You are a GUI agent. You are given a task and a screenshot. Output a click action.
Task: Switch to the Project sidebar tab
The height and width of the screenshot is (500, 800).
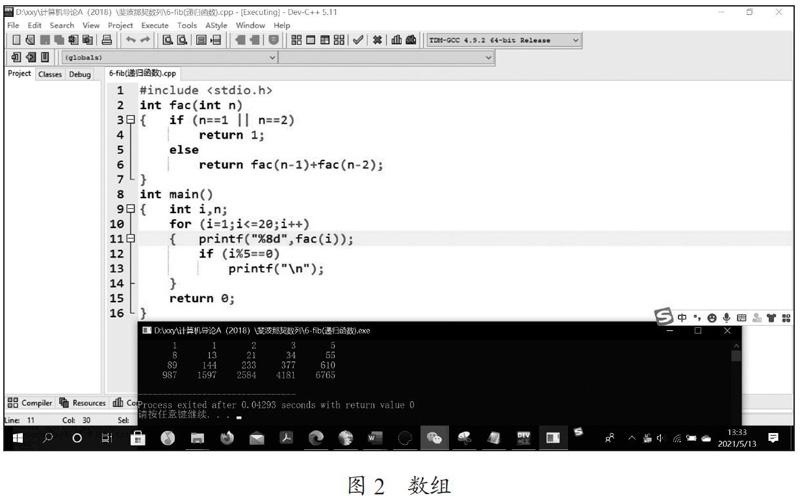19,73
